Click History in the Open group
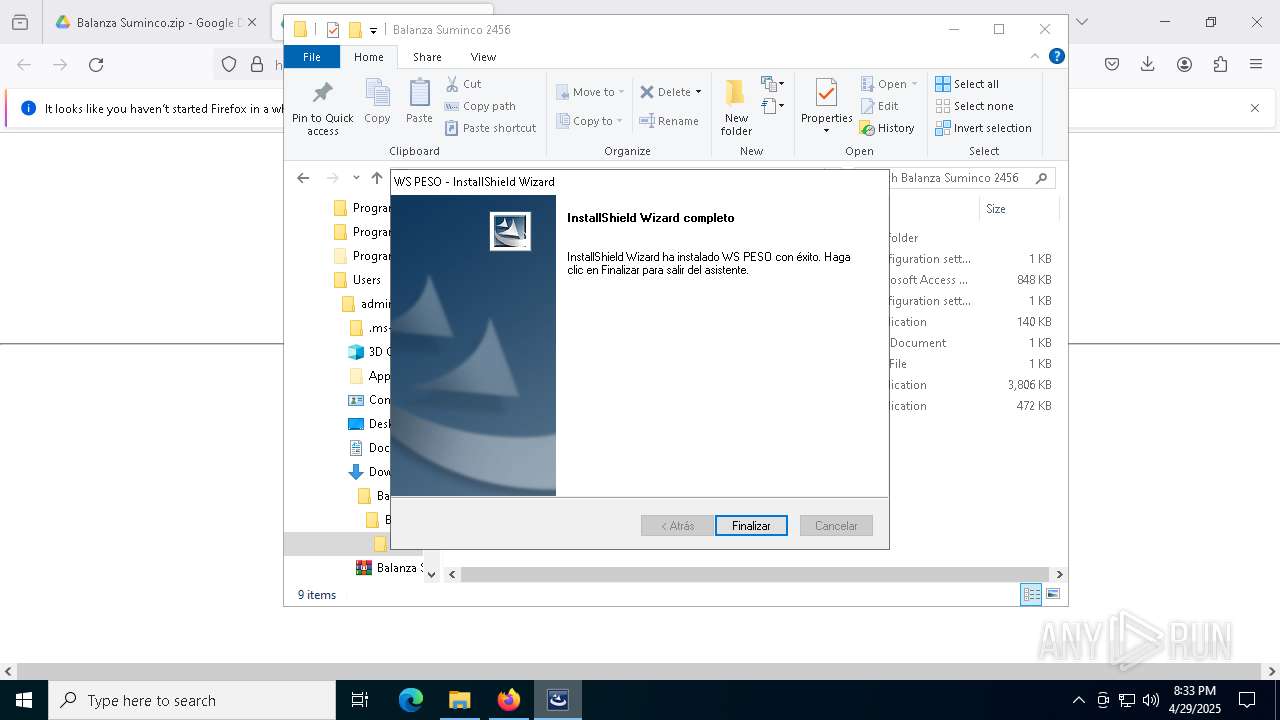This screenshot has height=720, width=1280. coord(887,128)
